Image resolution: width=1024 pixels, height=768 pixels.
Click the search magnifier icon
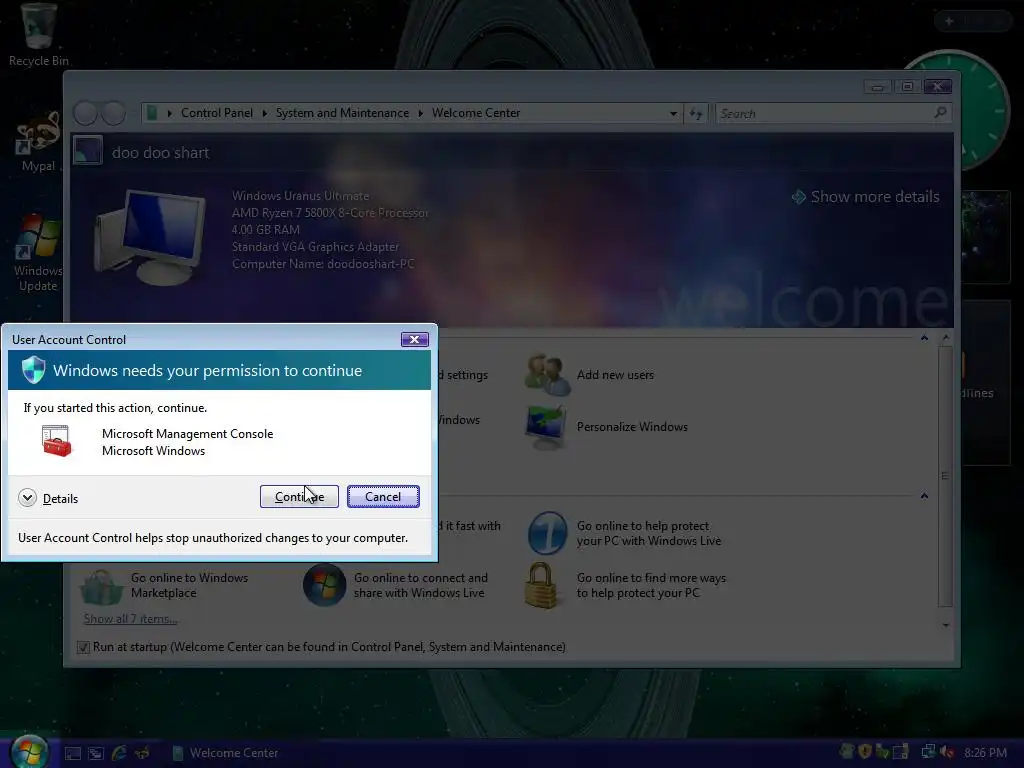click(940, 113)
